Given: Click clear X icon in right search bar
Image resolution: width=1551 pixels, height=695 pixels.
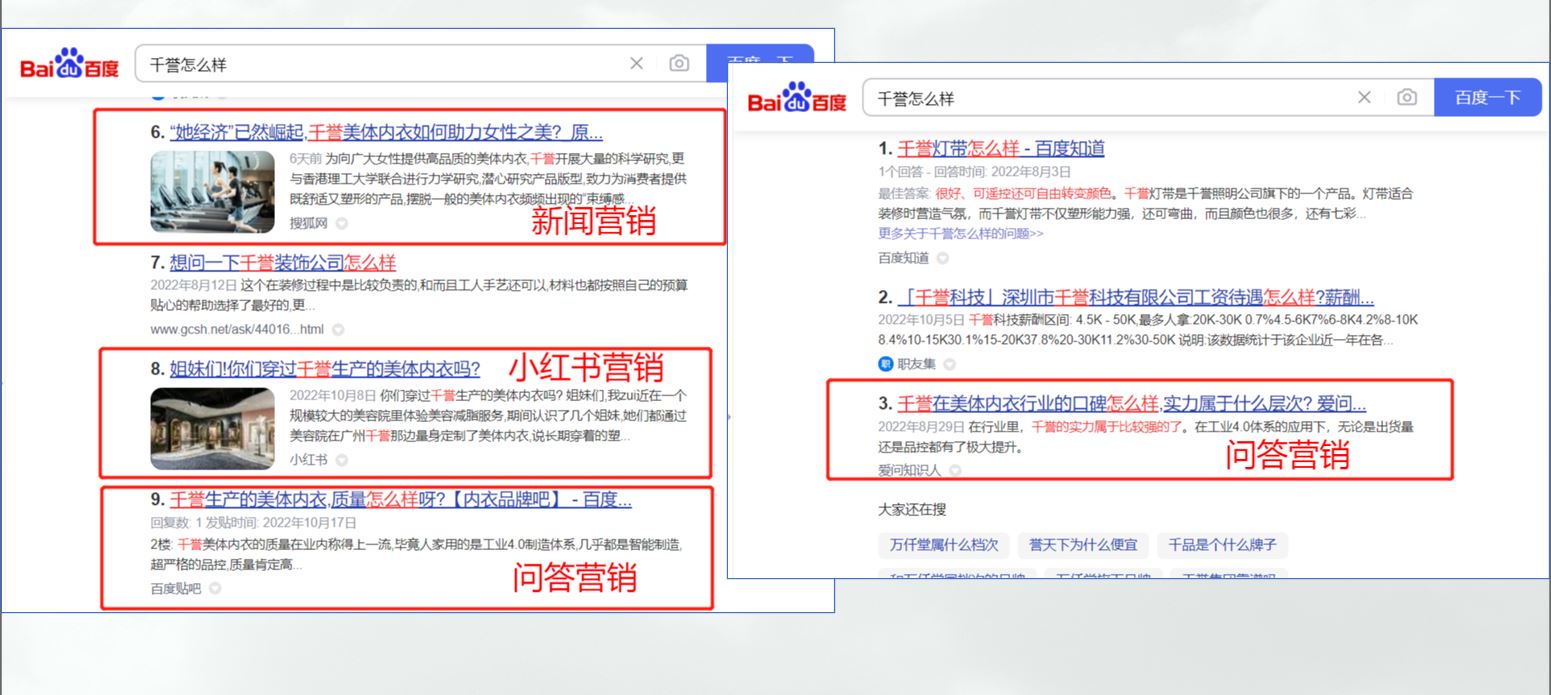Looking at the screenshot, I should (1364, 98).
